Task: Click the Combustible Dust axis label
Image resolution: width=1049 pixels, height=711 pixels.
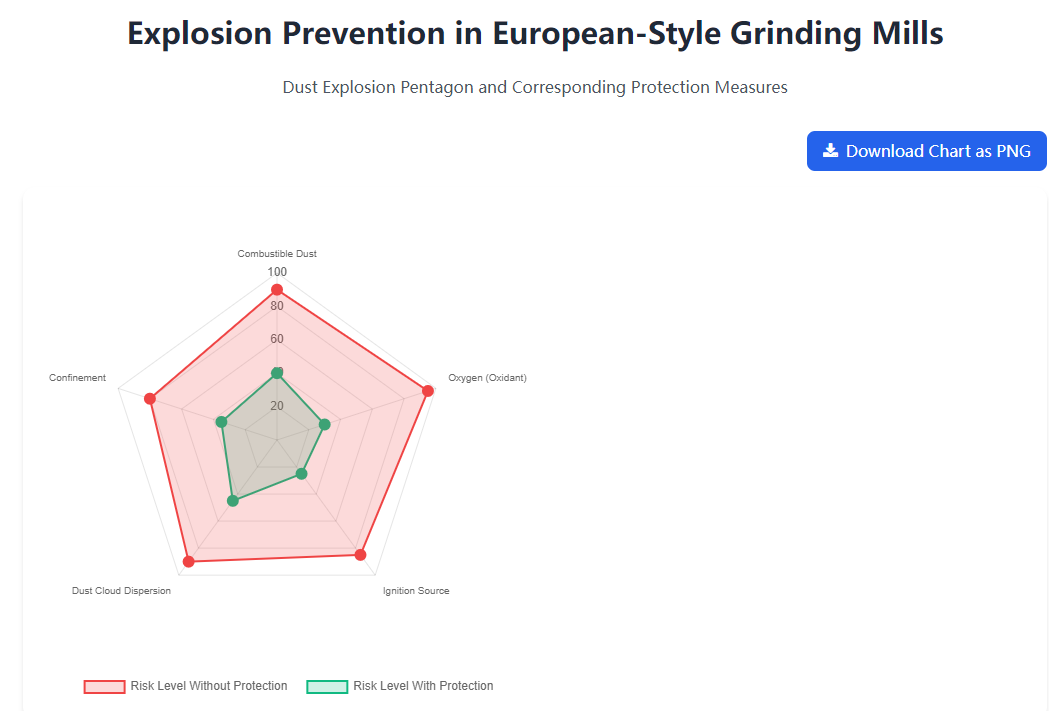Action: click(277, 253)
